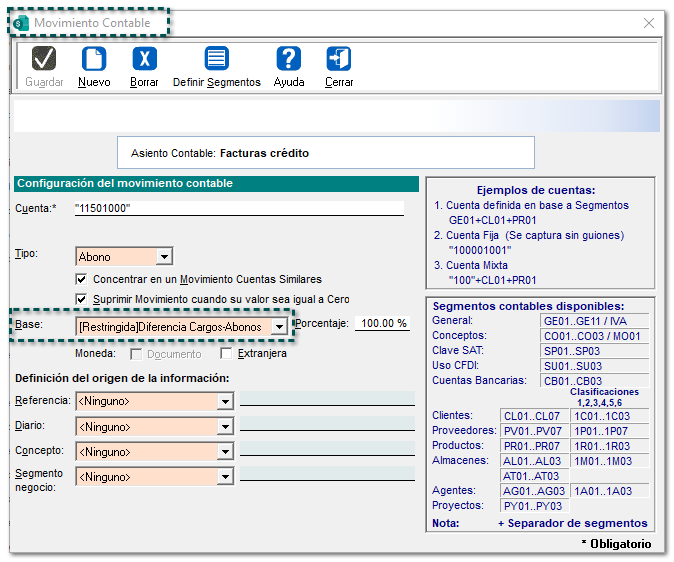Open the Segmento negocio dropdown
The width and height of the screenshot is (674, 562).
pyautogui.click(x=225, y=477)
